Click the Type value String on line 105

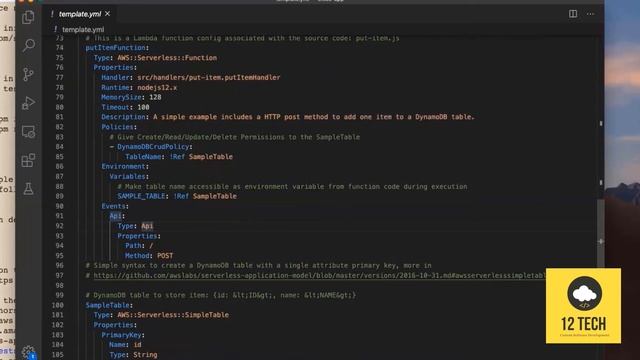(145, 355)
